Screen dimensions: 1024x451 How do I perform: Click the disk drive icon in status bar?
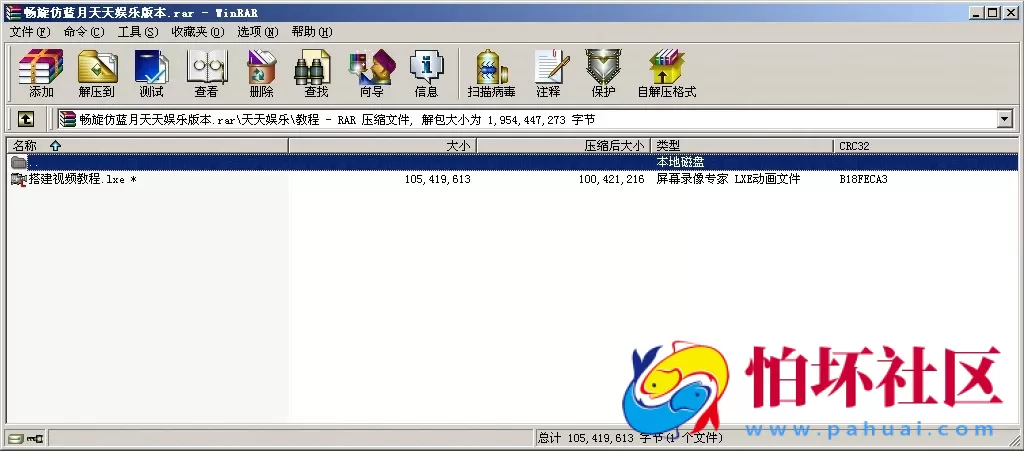16,439
